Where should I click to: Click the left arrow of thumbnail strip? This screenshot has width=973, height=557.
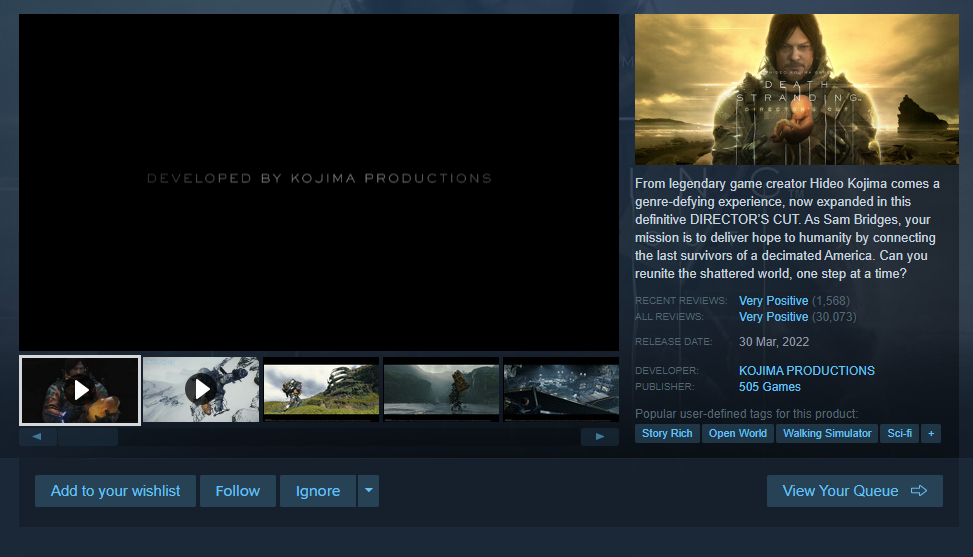pyautogui.click(x=37, y=437)
